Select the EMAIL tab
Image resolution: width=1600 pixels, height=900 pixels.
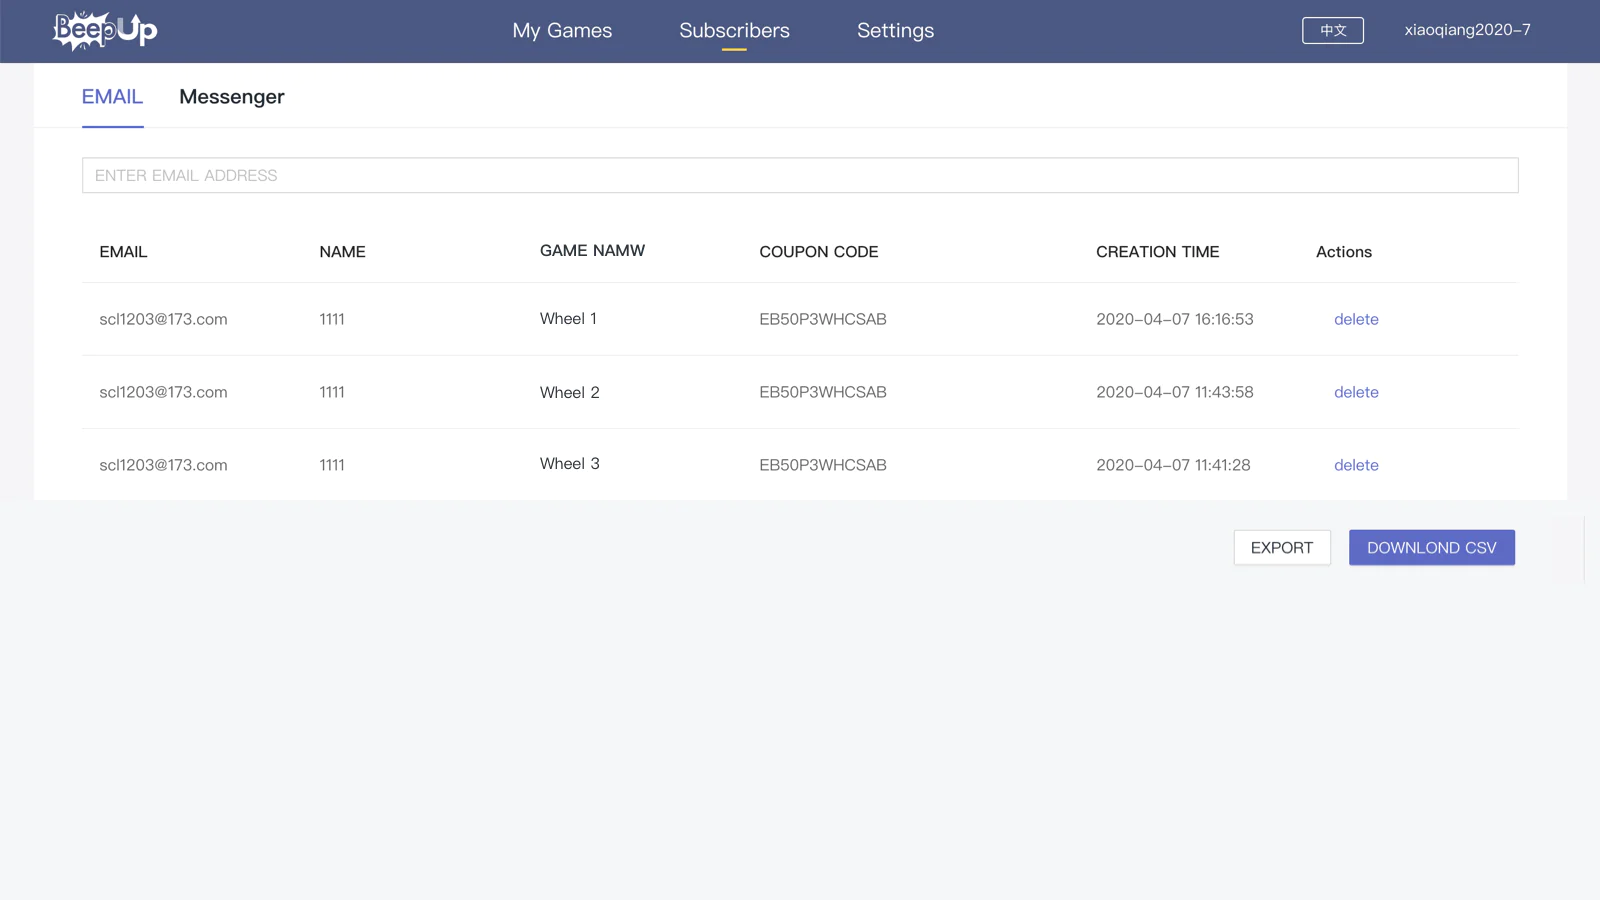[x=112, y=97]
